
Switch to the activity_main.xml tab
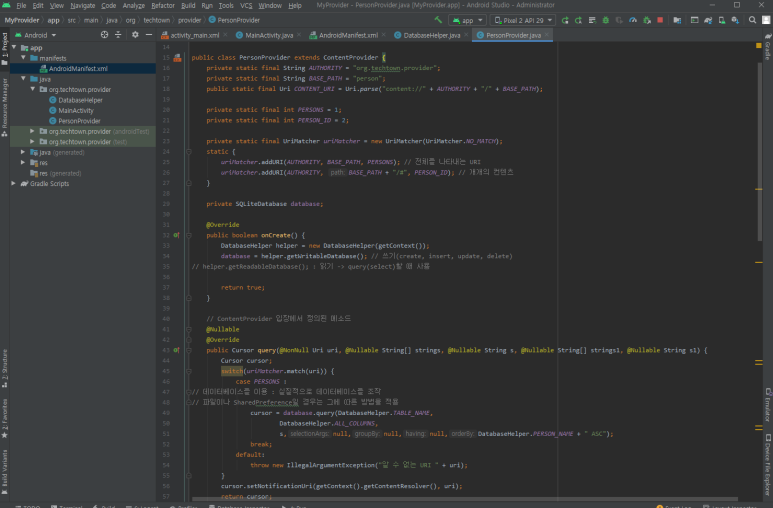[194, 35]
